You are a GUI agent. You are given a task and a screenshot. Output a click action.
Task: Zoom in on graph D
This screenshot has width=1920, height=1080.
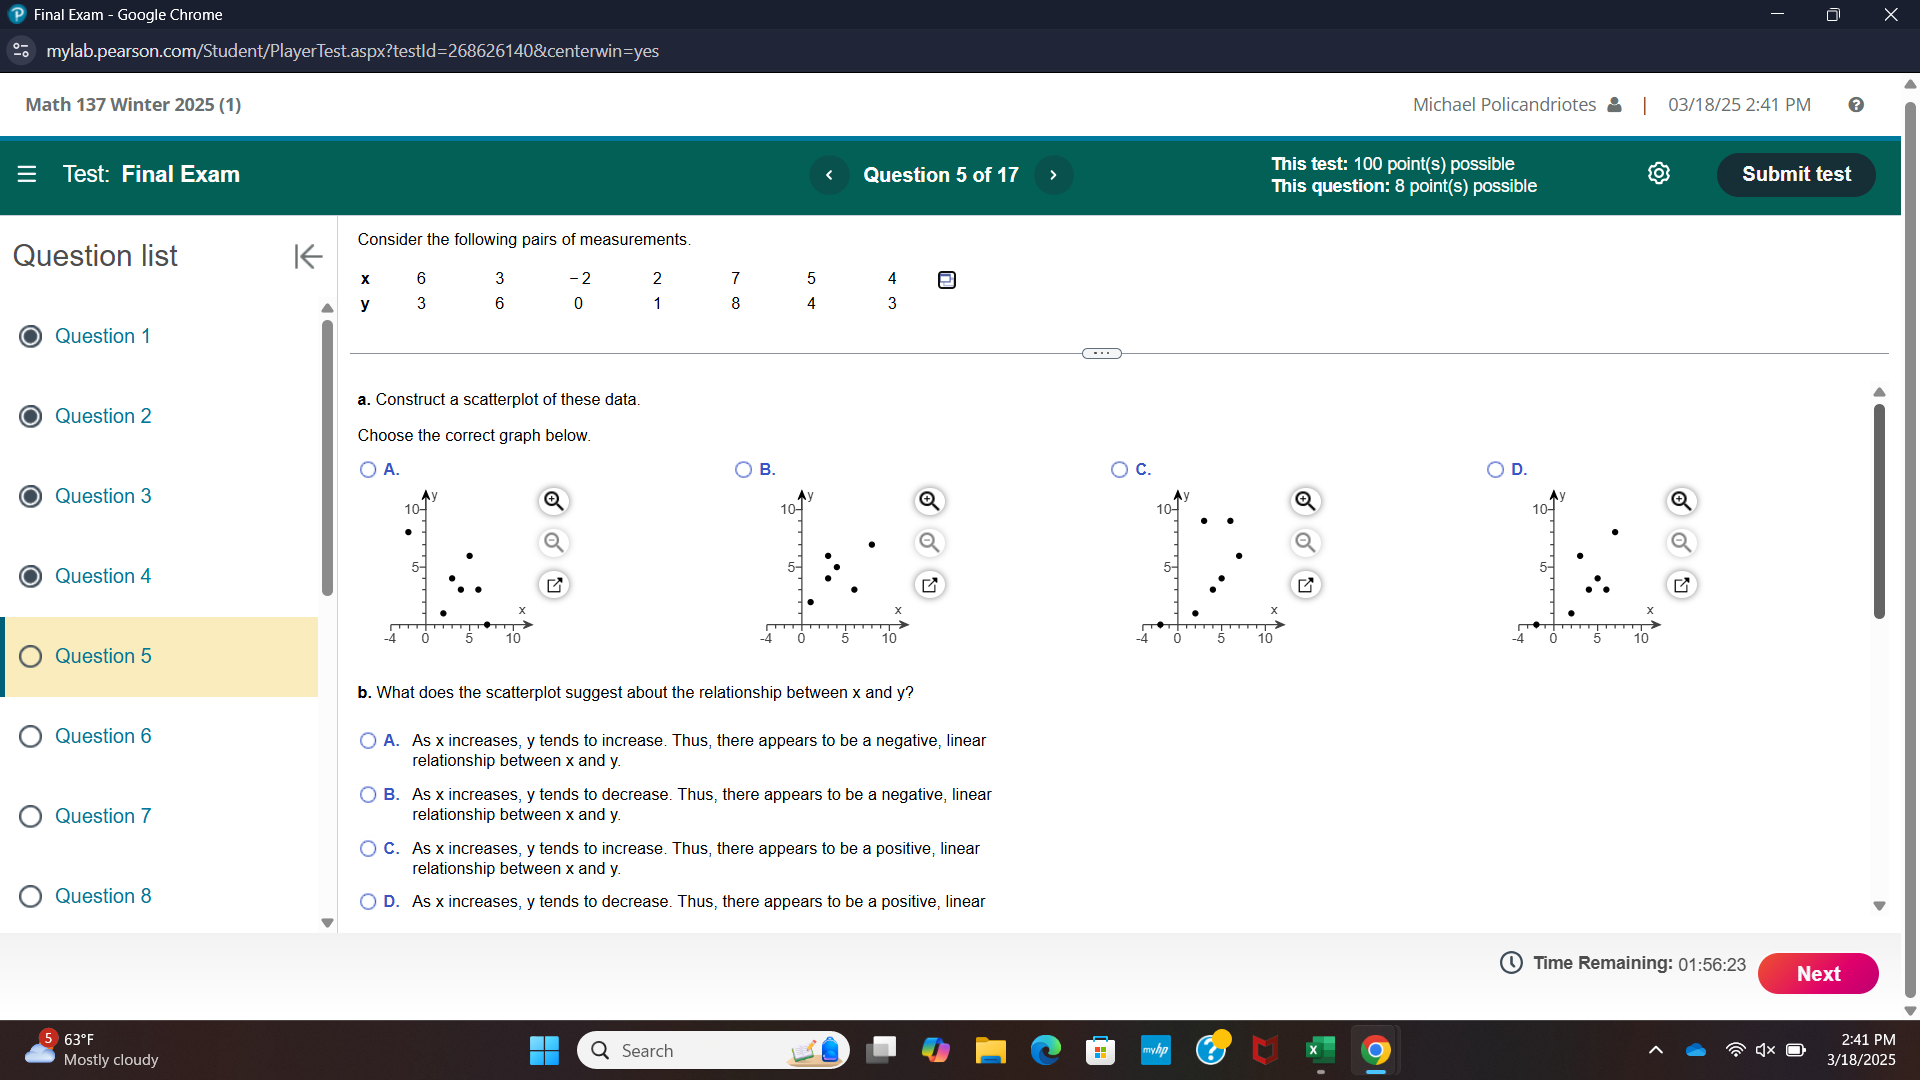coord(1681,501)
